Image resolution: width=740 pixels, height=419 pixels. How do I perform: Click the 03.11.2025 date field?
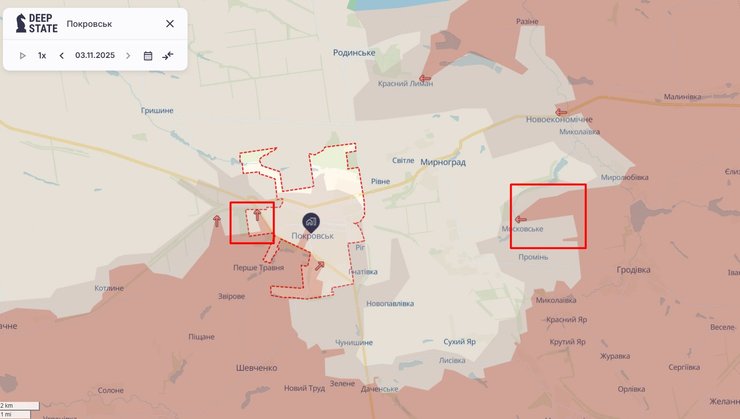click(x=95, y=55)
